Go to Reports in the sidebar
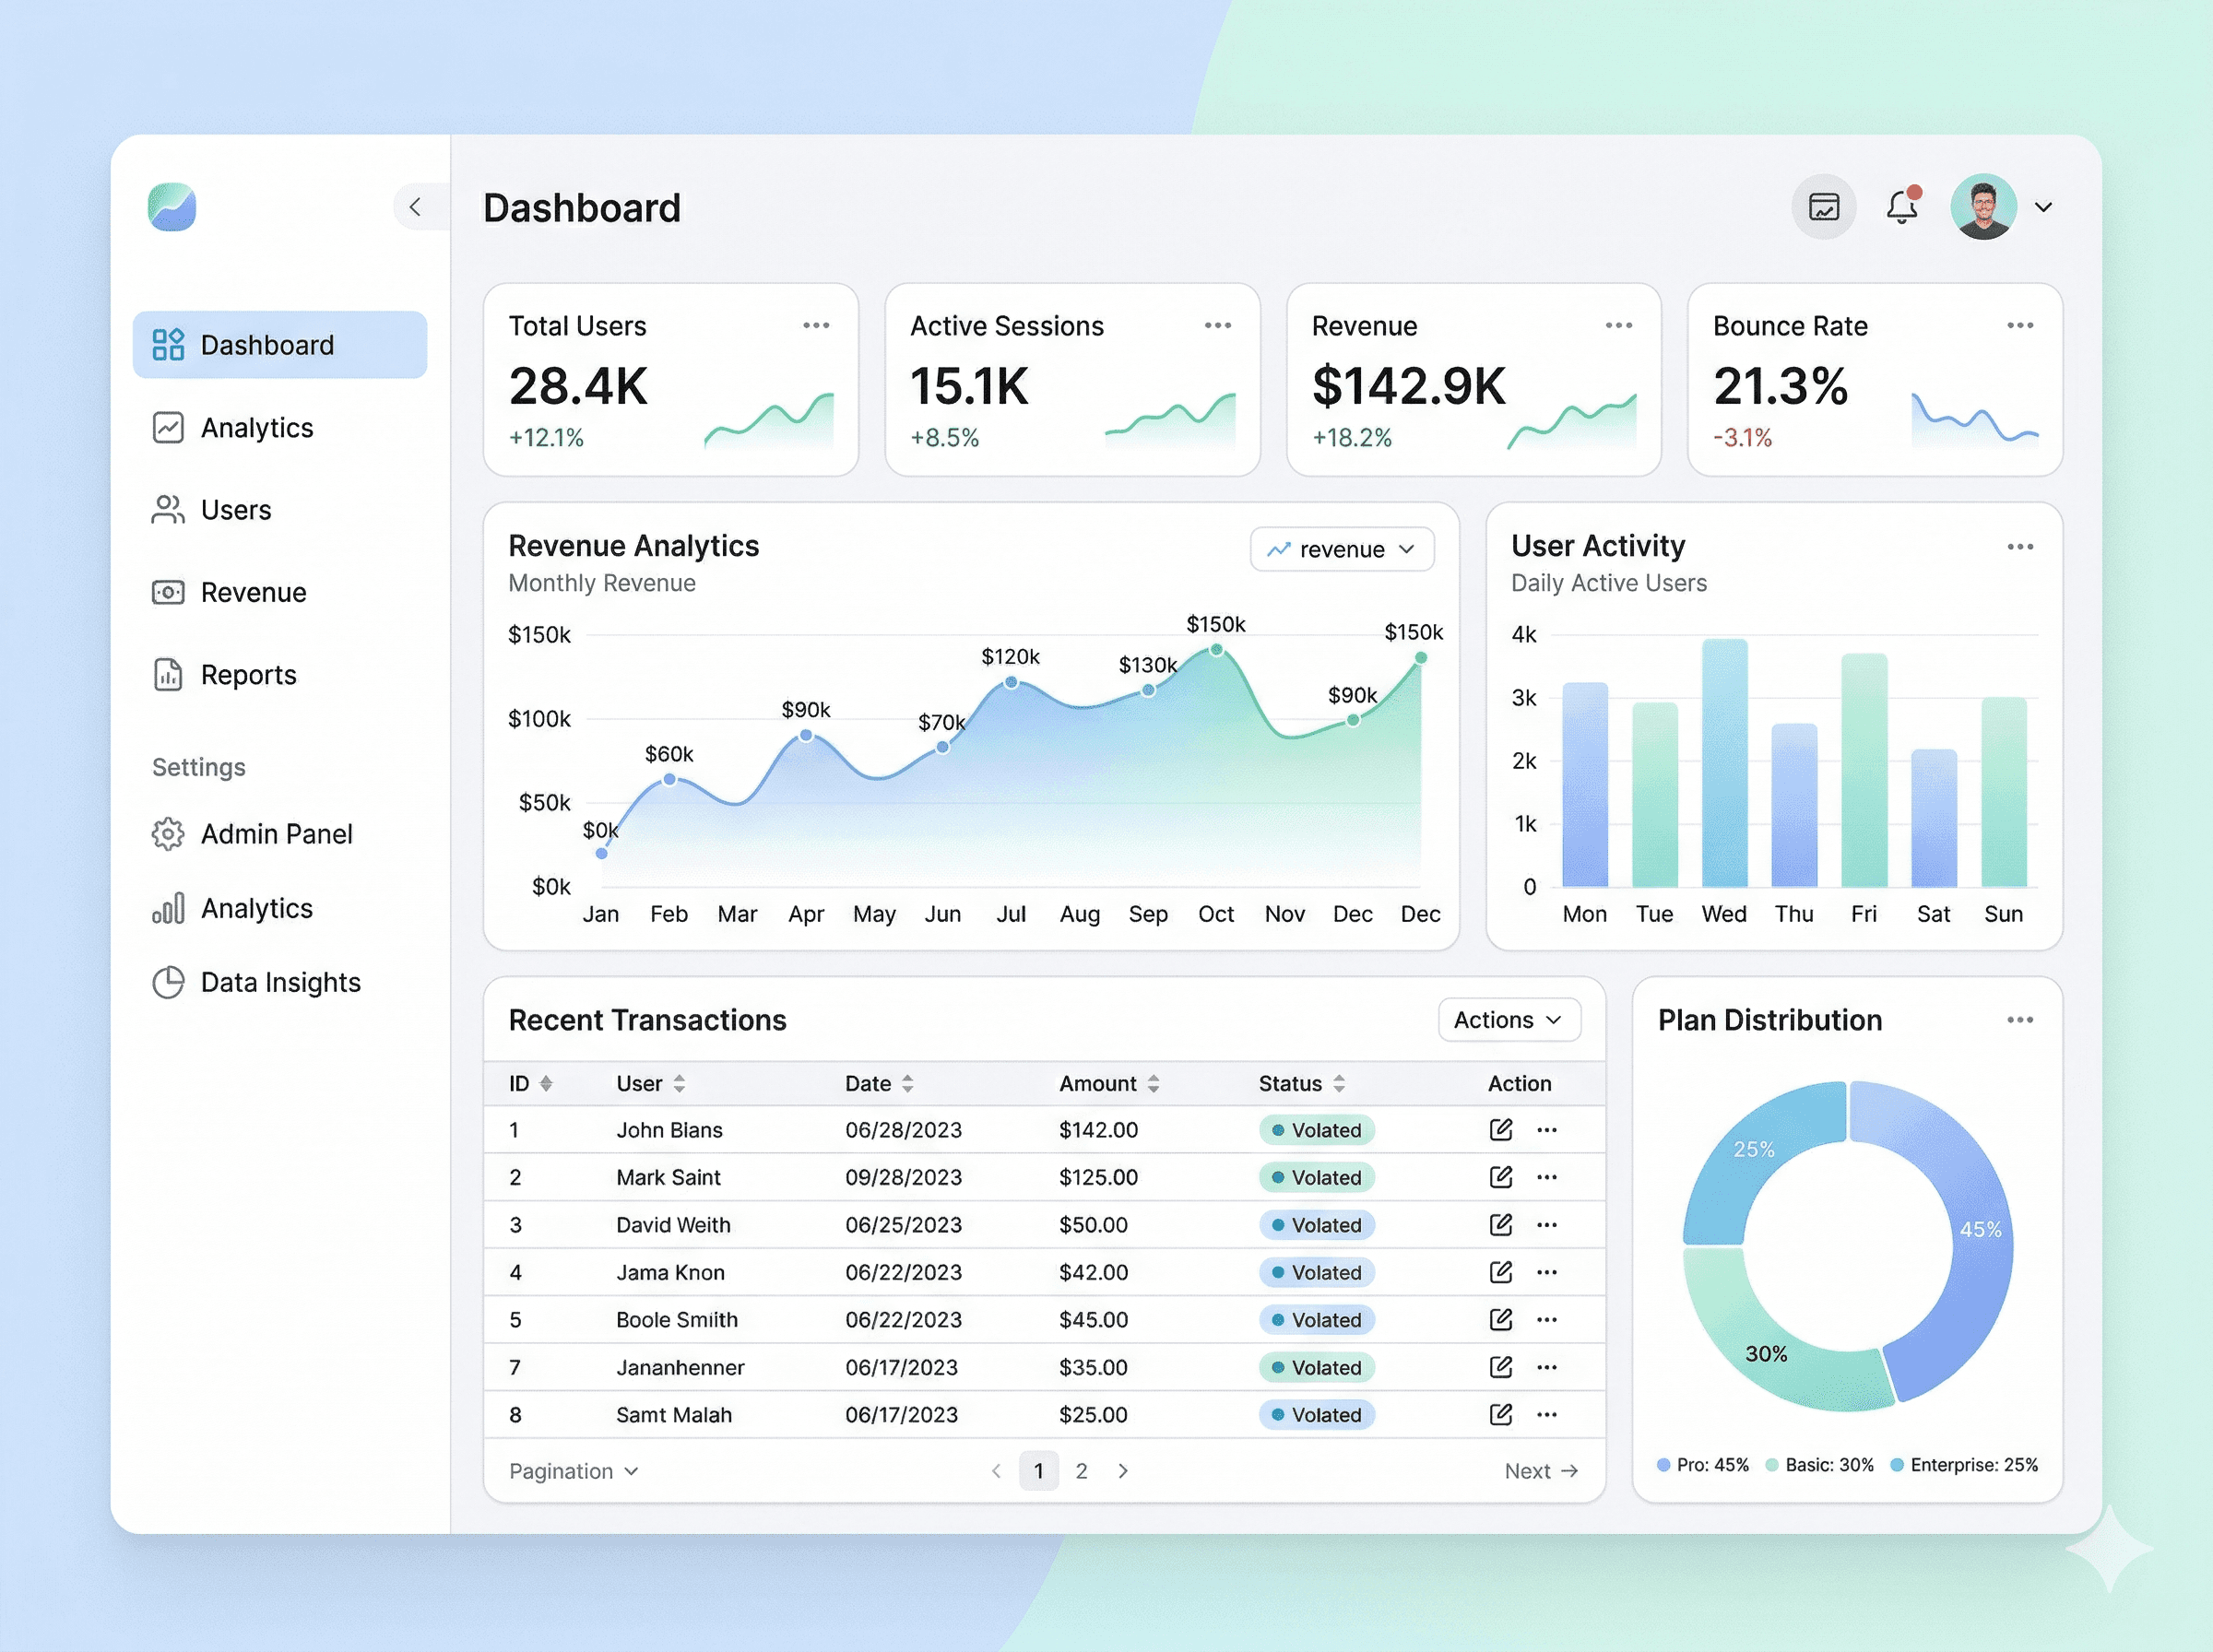The width and height of the screenshot is (2213, 1652). [x=248, y=675]
